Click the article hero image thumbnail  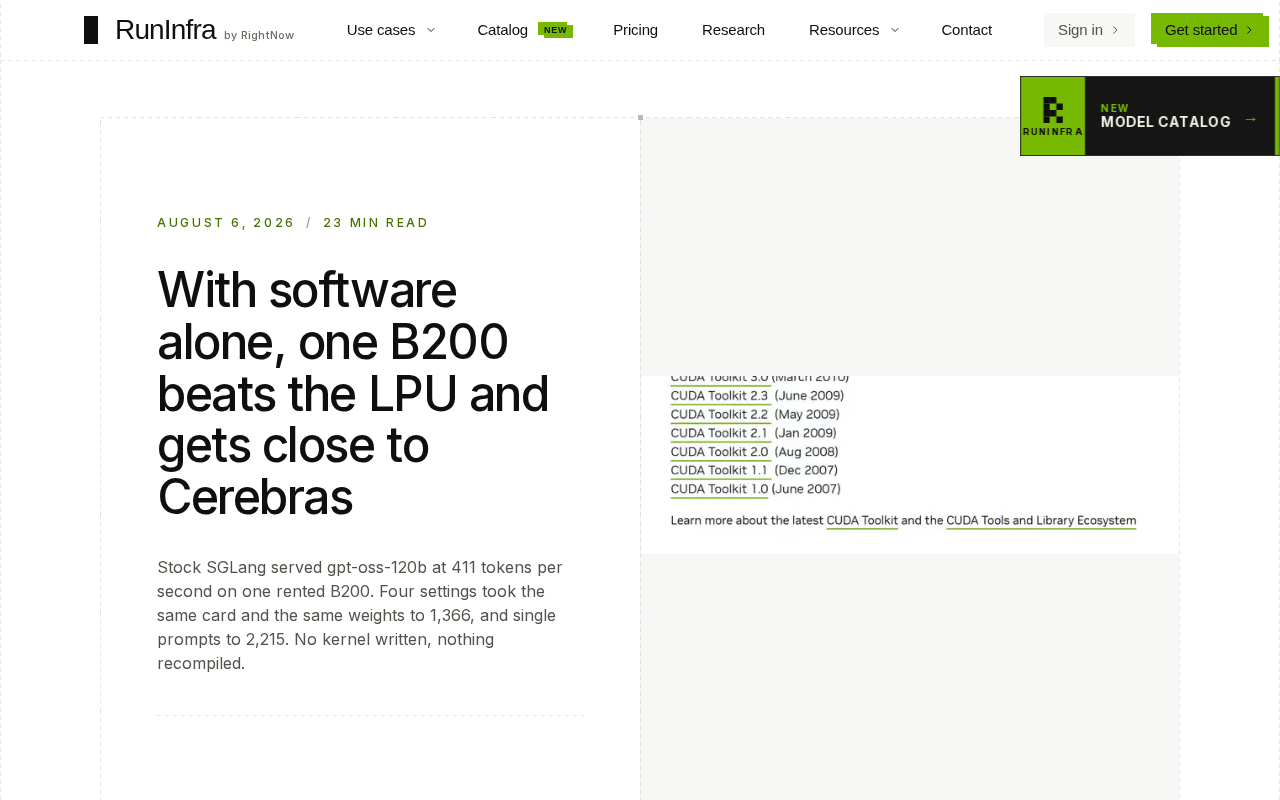909,465
